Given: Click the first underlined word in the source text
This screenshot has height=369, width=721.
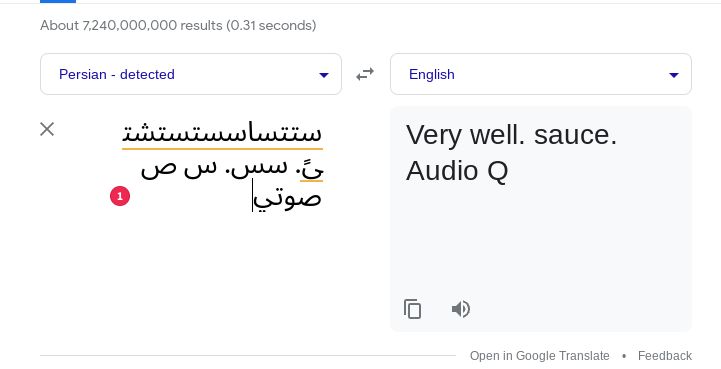Looking at the screenshot, I should 222,133.
